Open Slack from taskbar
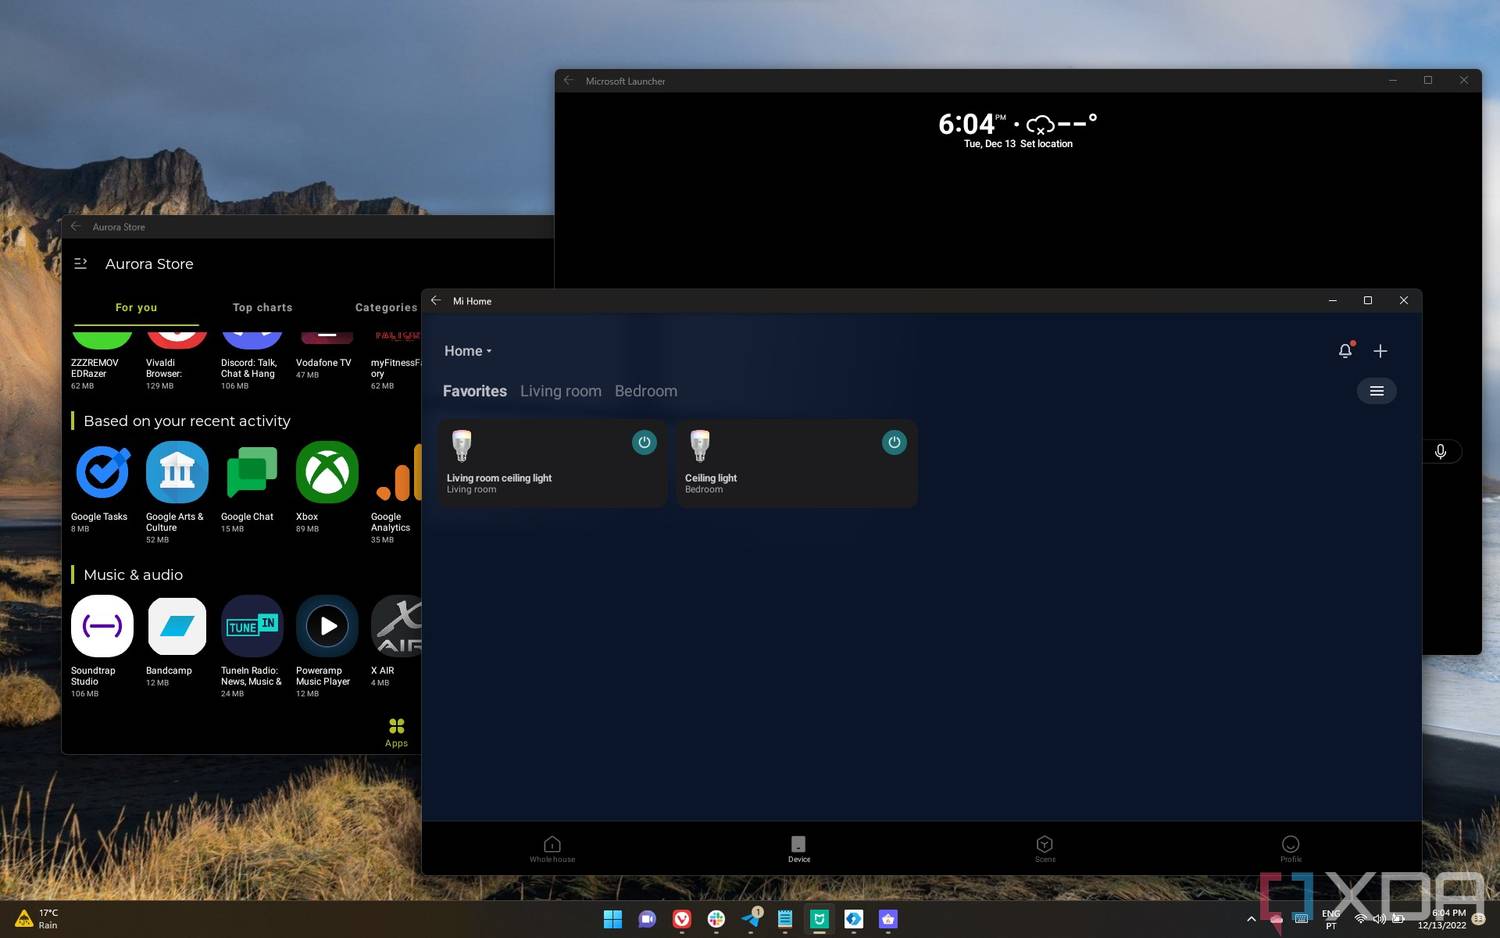This screenshot has width=1500, height=938. pos(716,919)
